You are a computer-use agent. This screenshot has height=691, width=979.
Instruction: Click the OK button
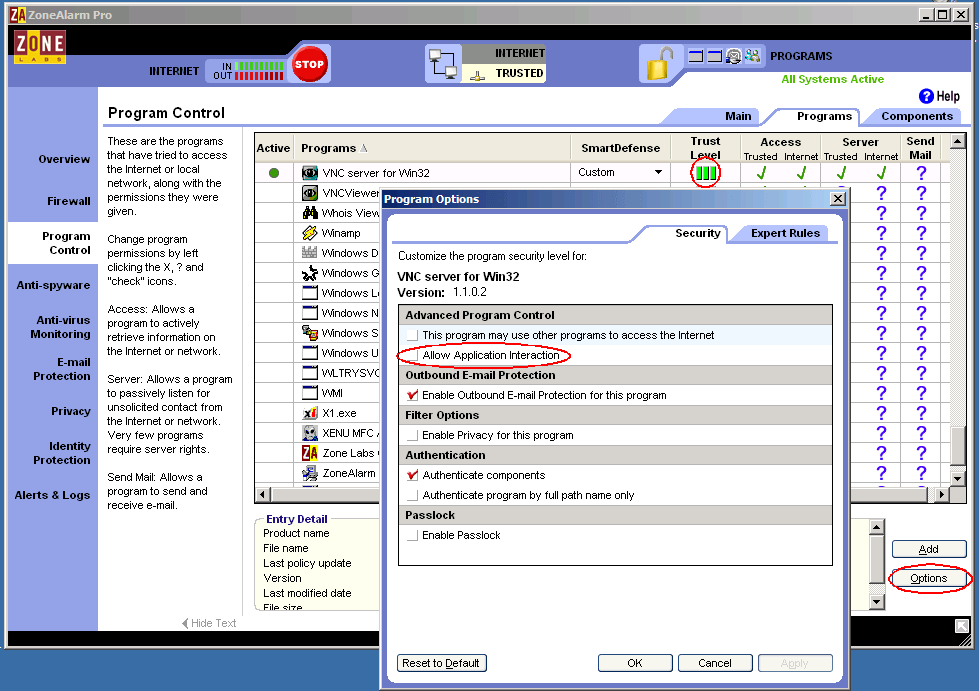click(635, 663)
